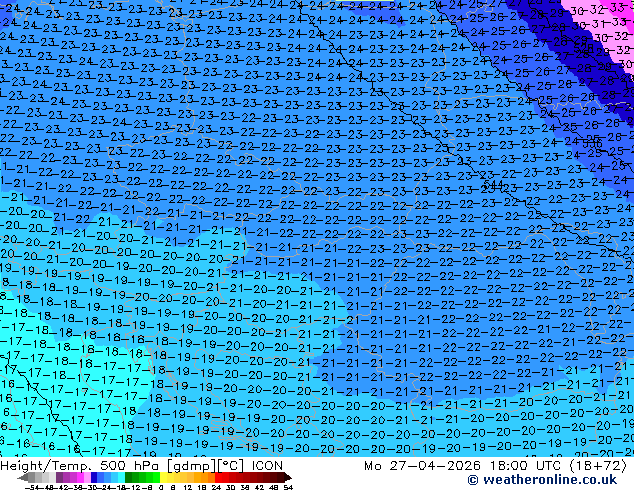Select the 'Height/Temp. 500 hPa' chart title
Screen dimensions: 634x490
(x=81, y=466)
